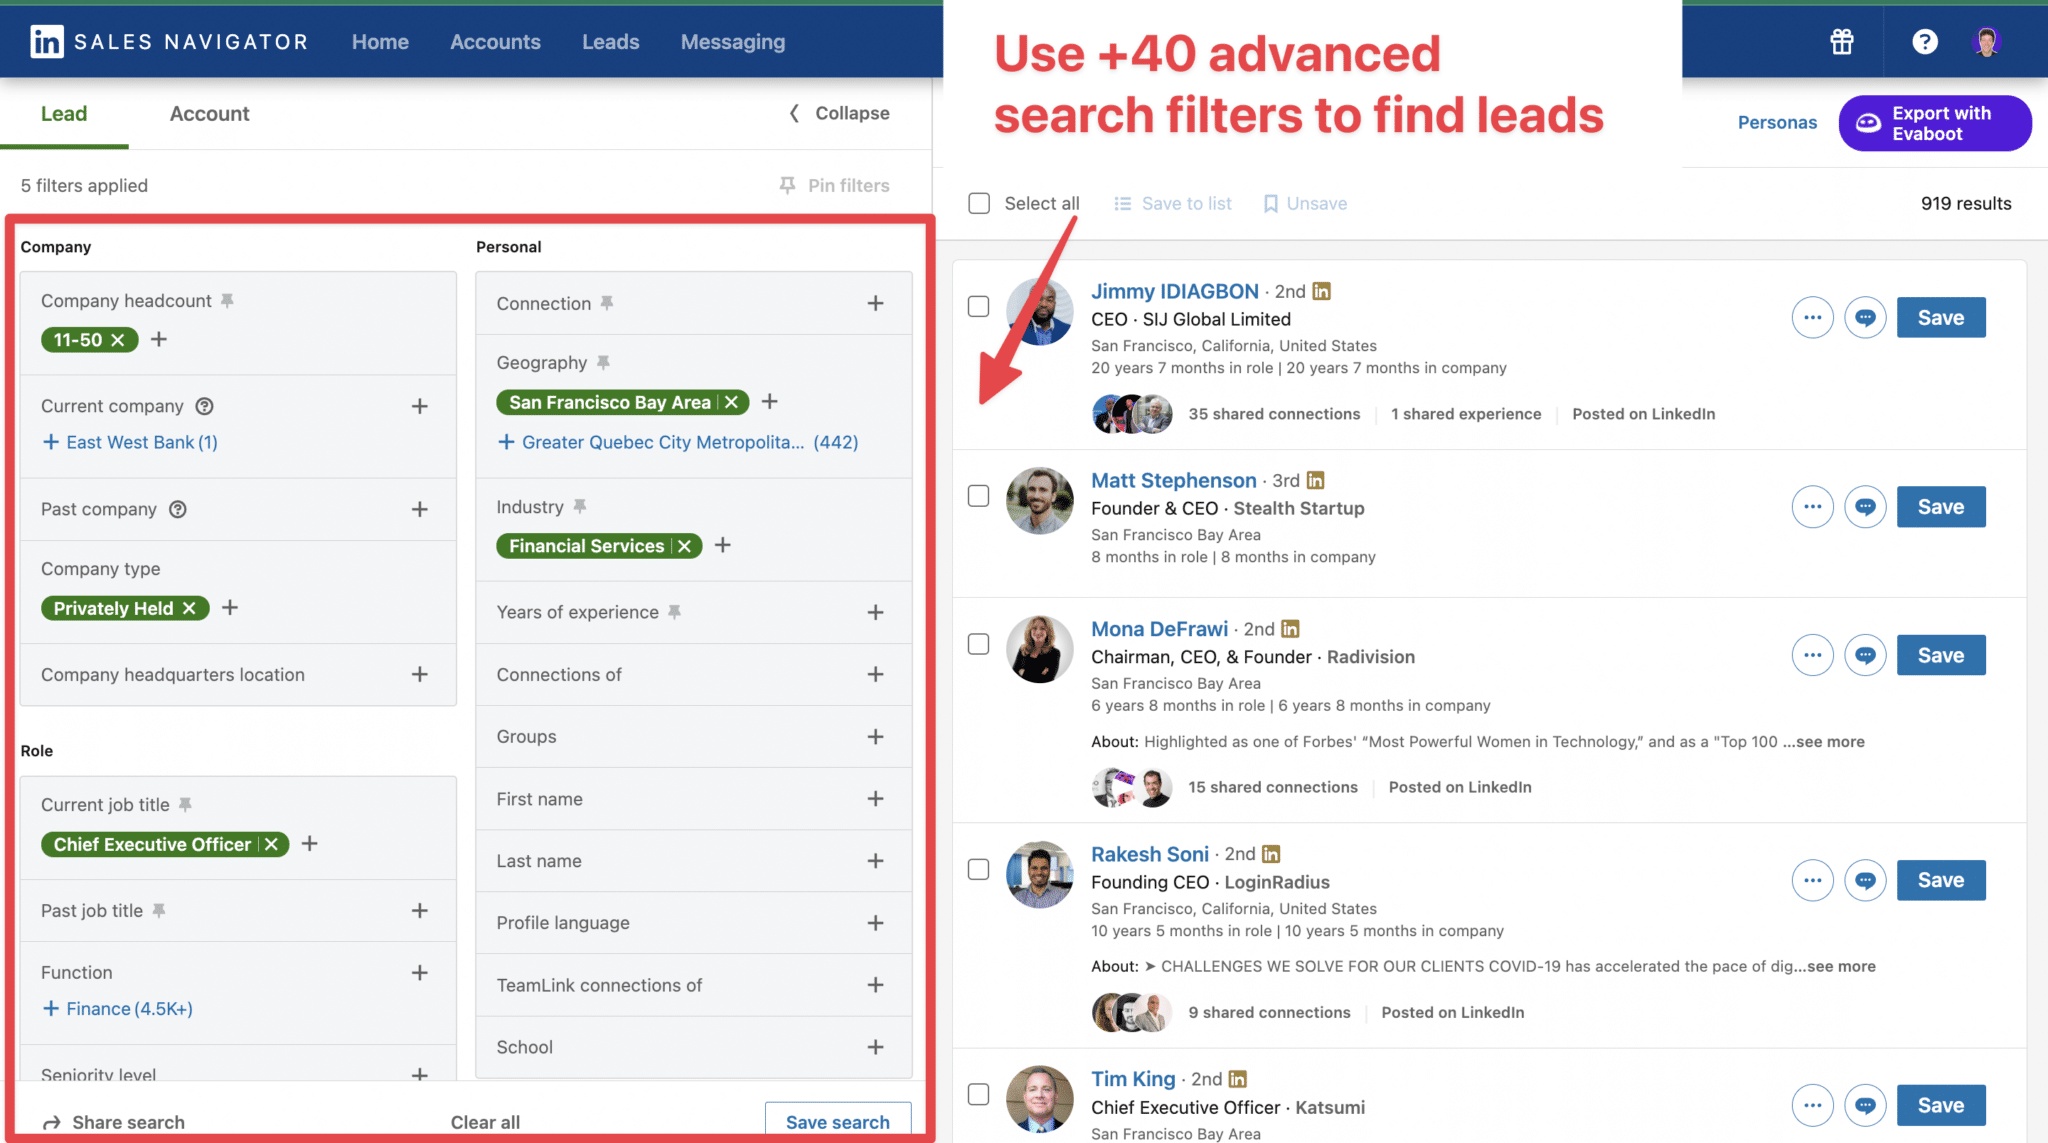The image size is (2048, 1143).
Task: Open the overflow menu for Matt Stephenson
Action: coord(1812,506)
